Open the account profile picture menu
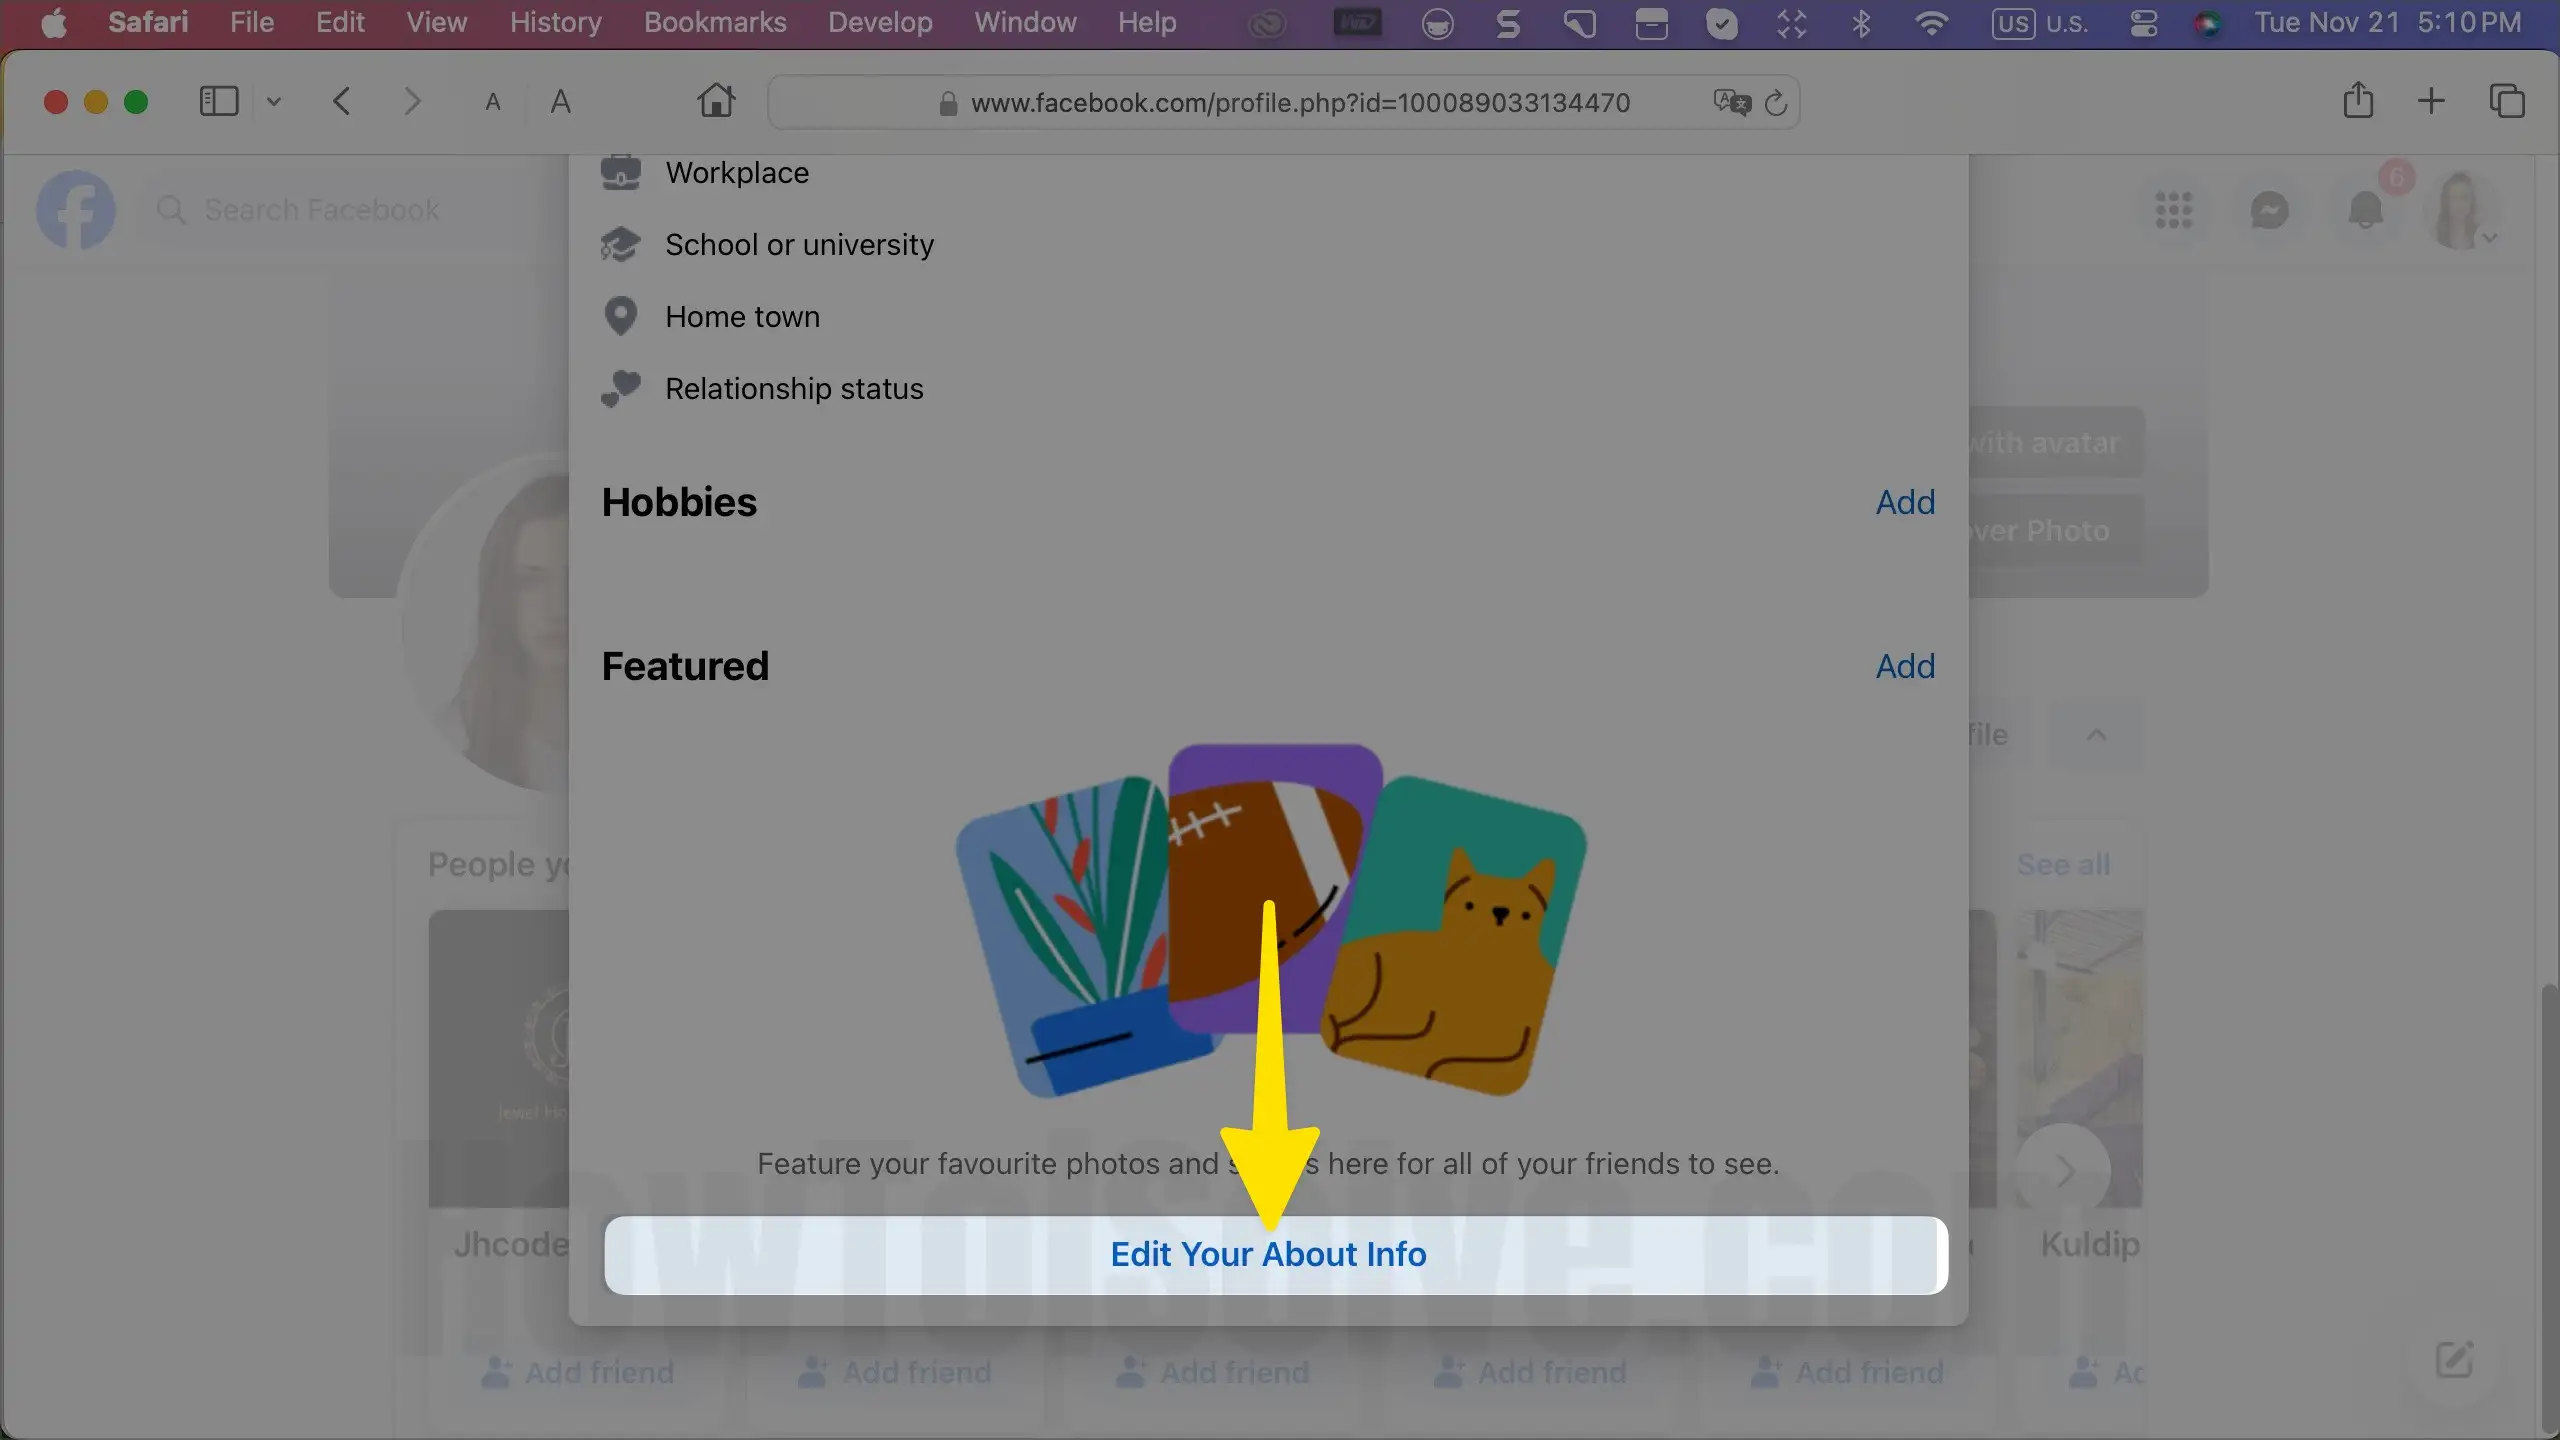Image resolution: width=2560 pixels, height=1440 pixels. click(x=2460, y=210)
